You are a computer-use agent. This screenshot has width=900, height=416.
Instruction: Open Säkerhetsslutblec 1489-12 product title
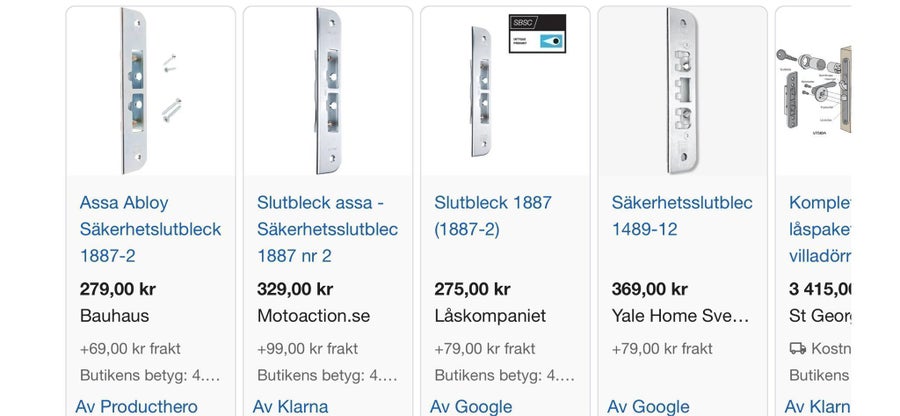[682, 216]
